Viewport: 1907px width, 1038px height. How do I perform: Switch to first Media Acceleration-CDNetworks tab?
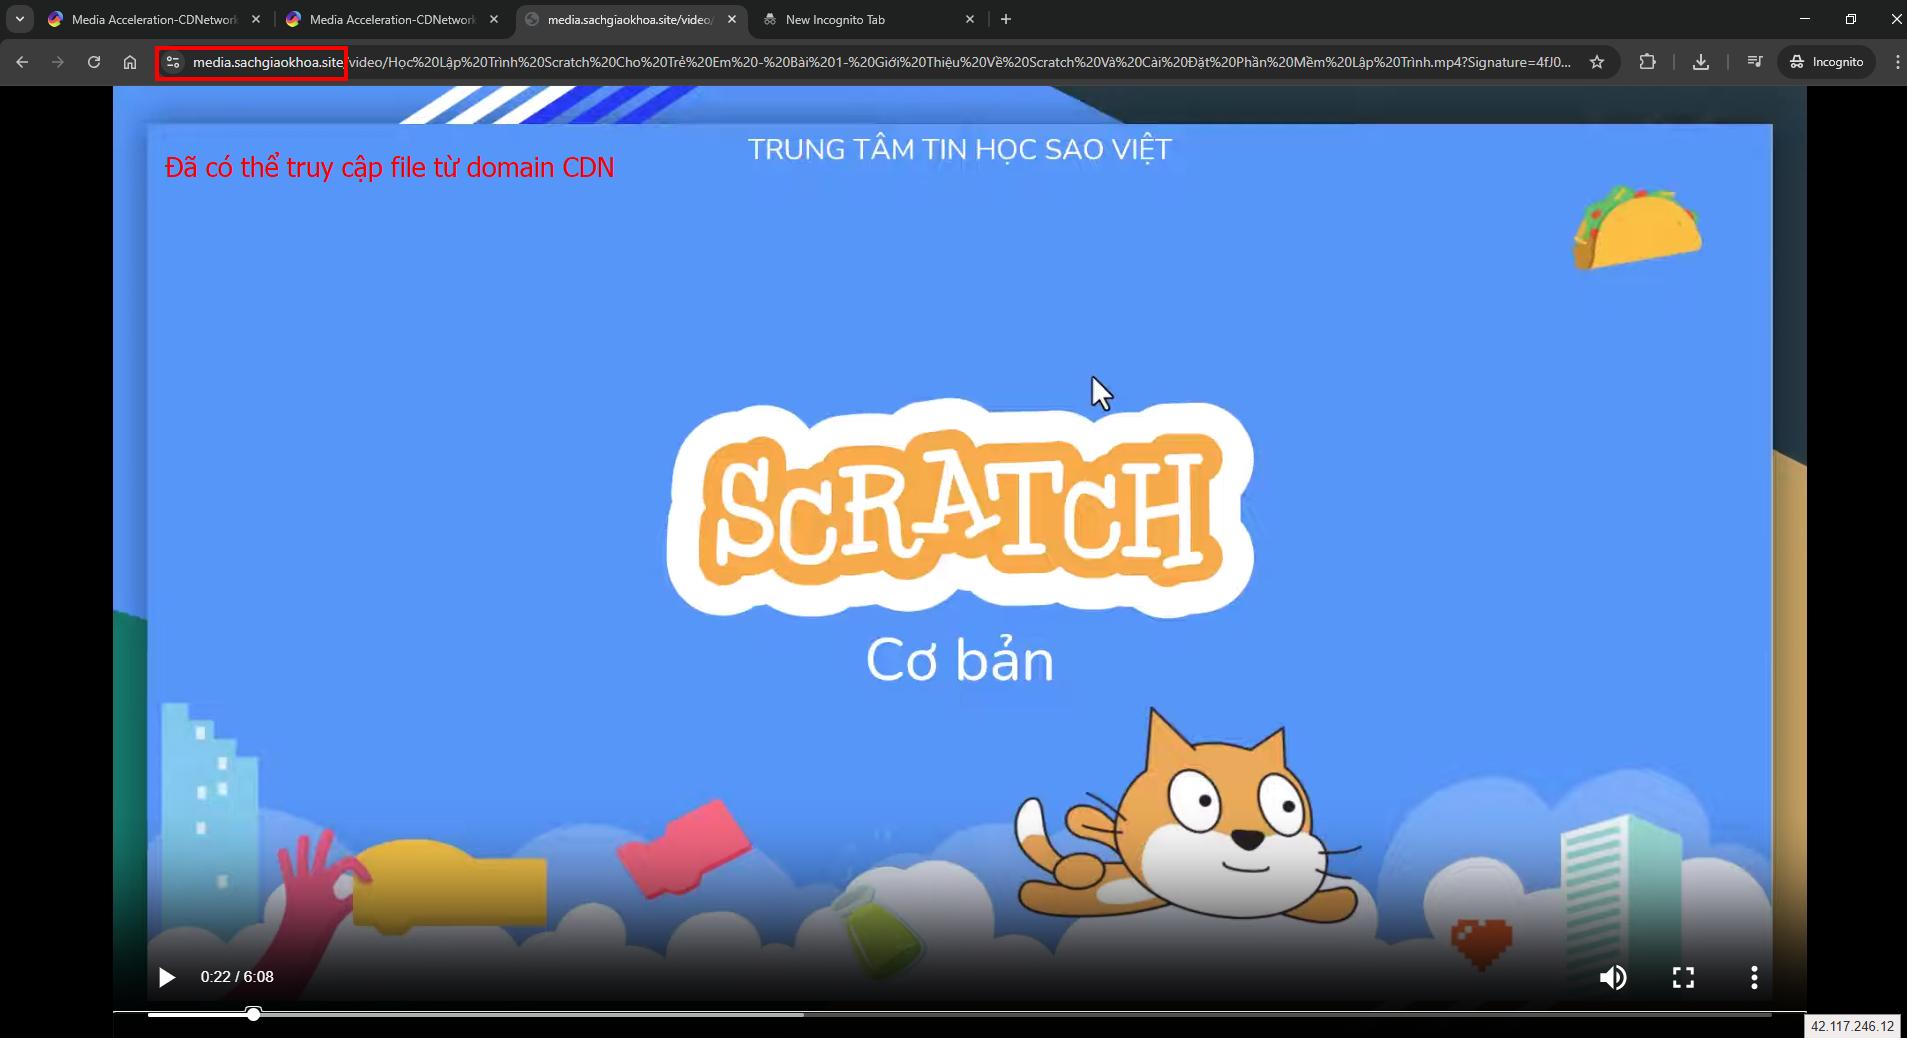click(150, 19)
